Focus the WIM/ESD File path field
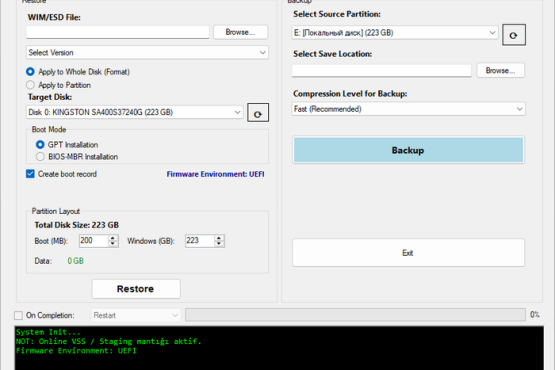Viewport: 555px width, 370px height. (x=118, y=32)
